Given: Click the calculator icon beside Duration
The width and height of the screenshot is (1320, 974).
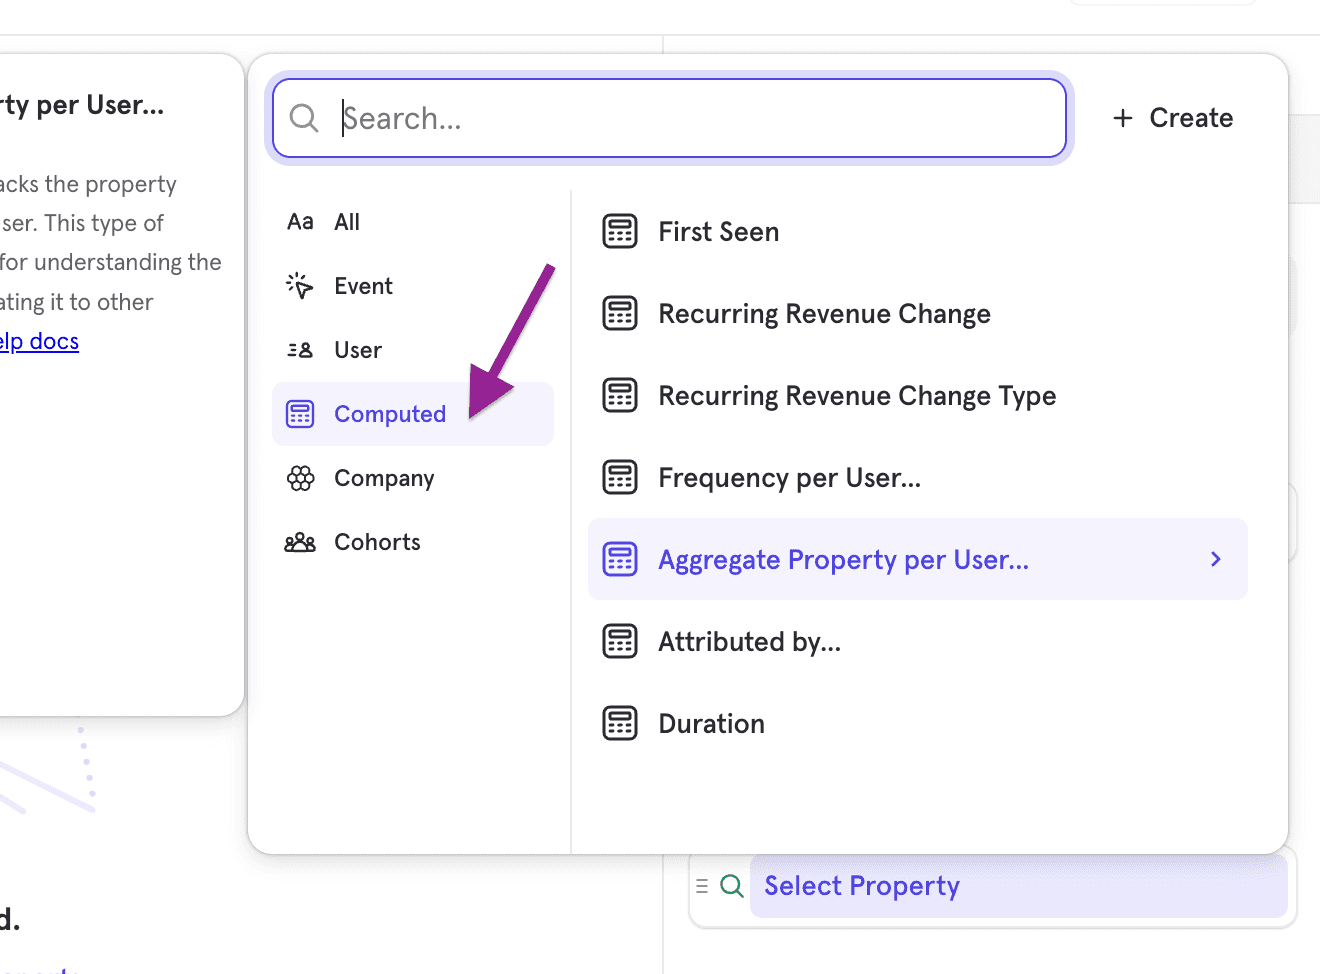Looking at the screenshot, I should pos(620,723).
